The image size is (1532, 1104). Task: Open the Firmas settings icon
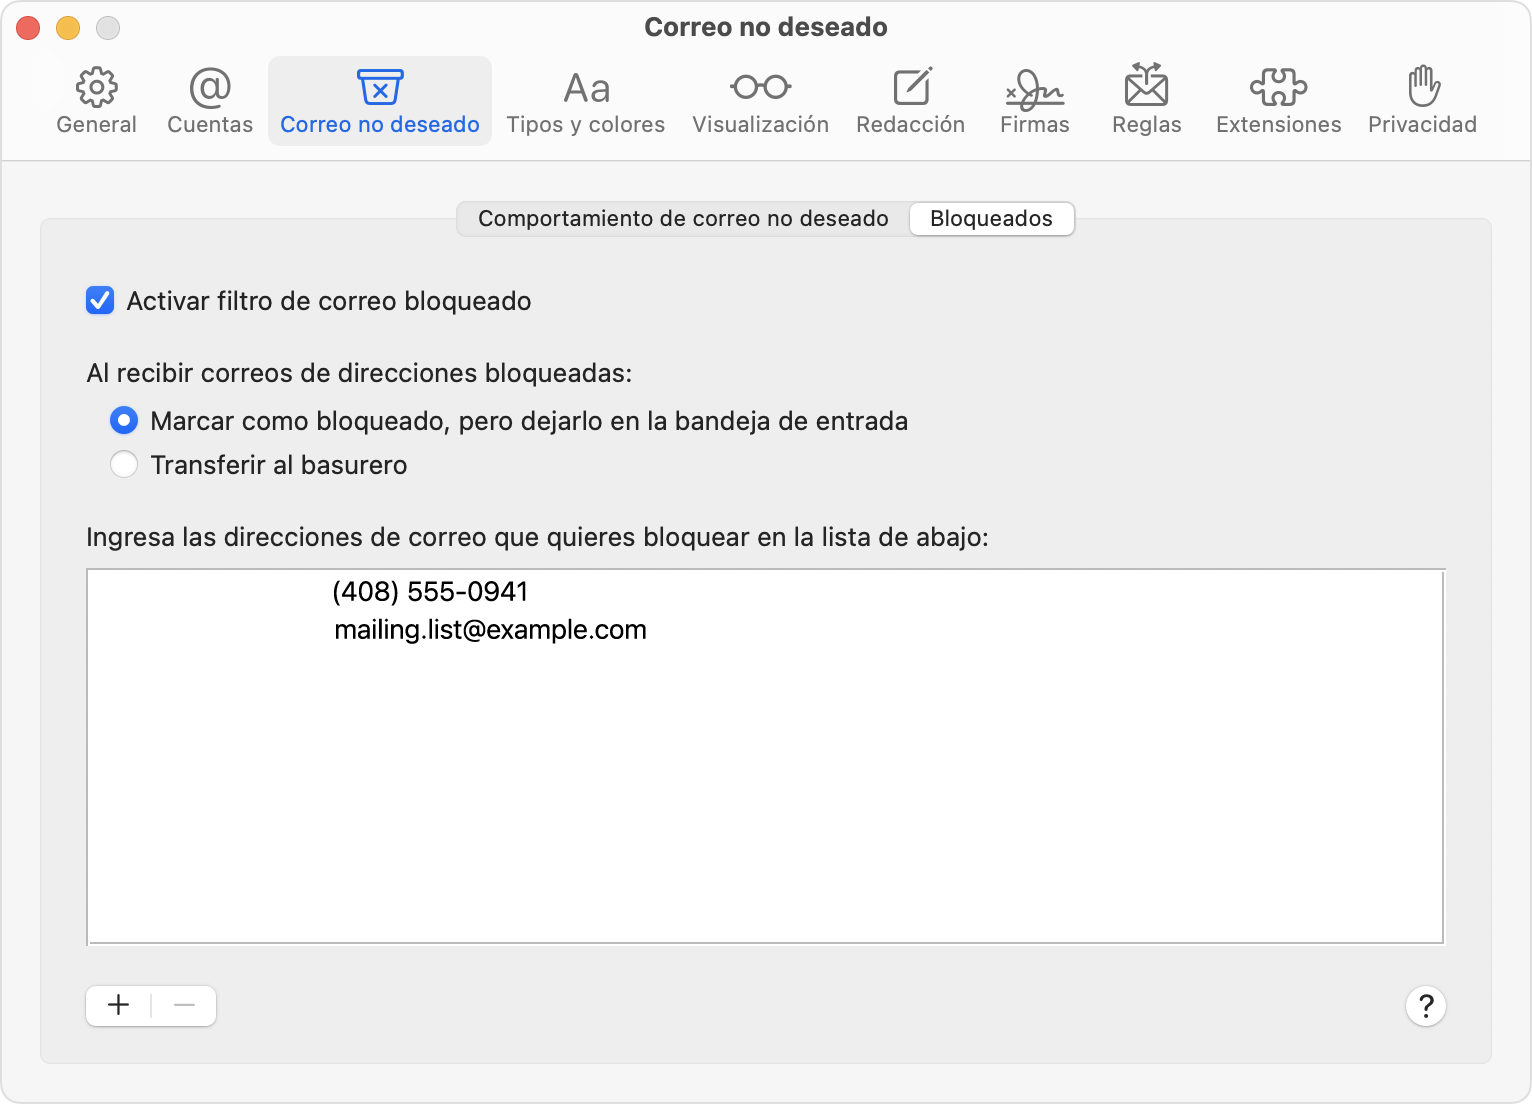pyautogui.click(x=1034, y=98)
